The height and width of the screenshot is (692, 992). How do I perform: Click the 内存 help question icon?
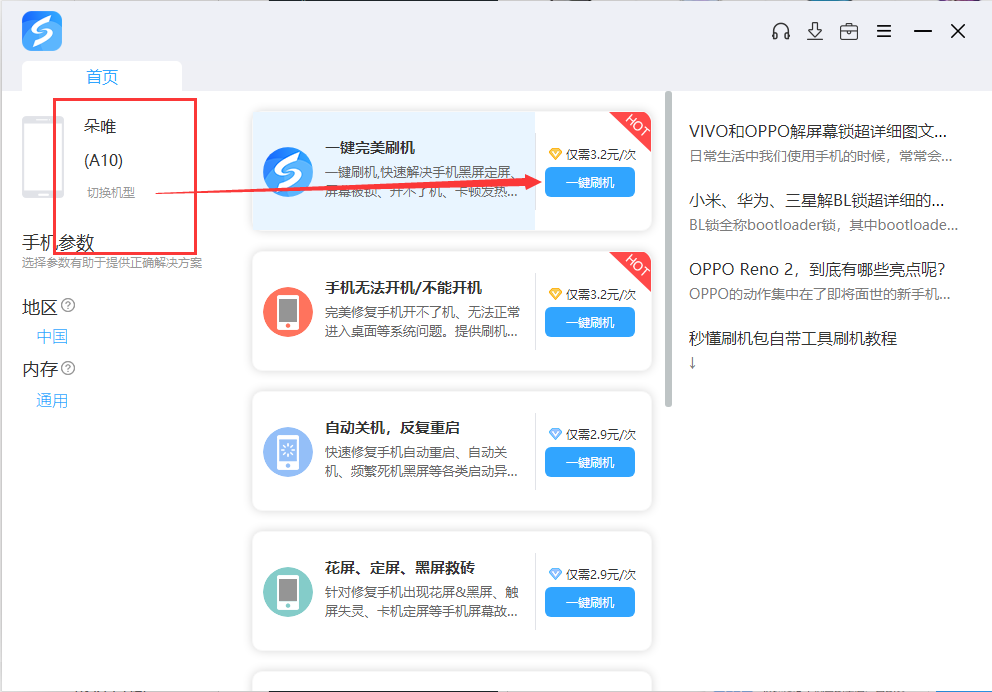(68, 368)
